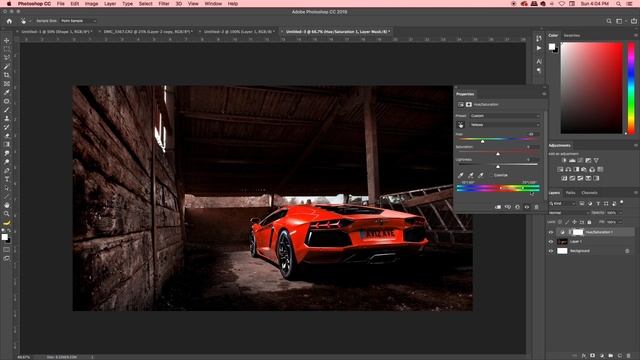Toggle layer visibility eye in Properties panel

[x=527, y=207]
